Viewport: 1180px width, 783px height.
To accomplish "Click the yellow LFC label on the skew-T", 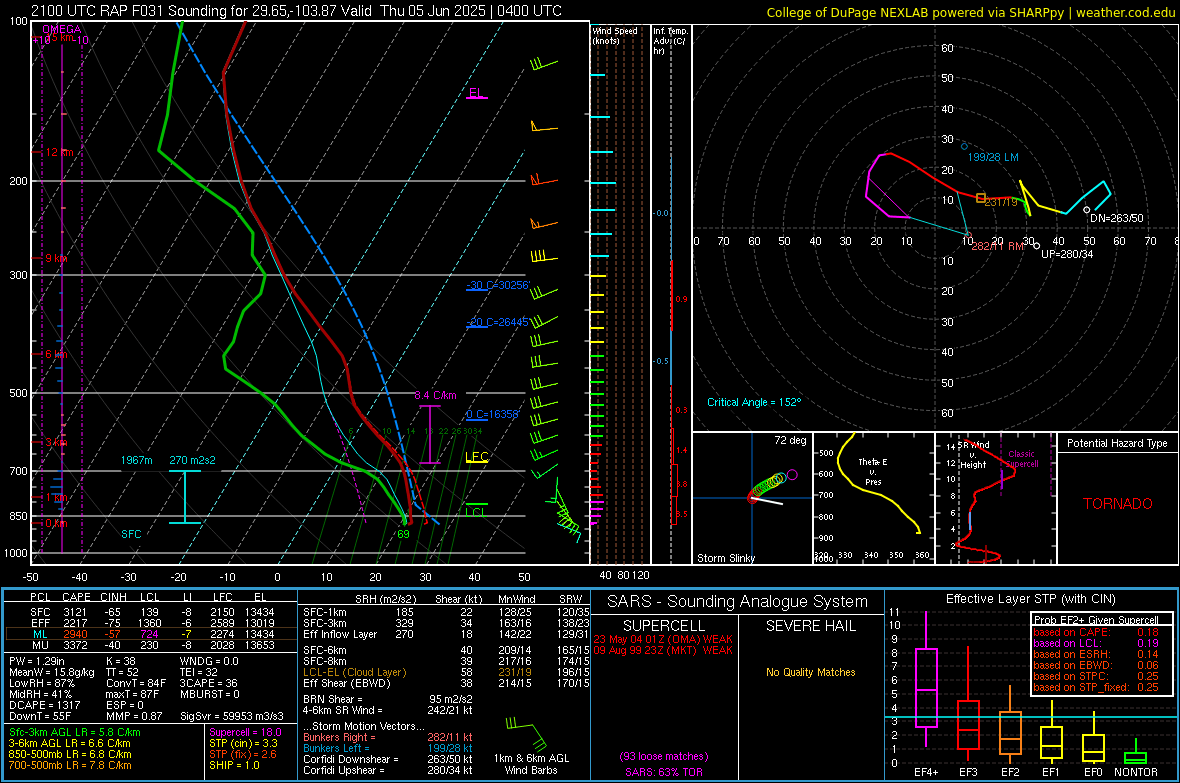I will tap(476, 456).
